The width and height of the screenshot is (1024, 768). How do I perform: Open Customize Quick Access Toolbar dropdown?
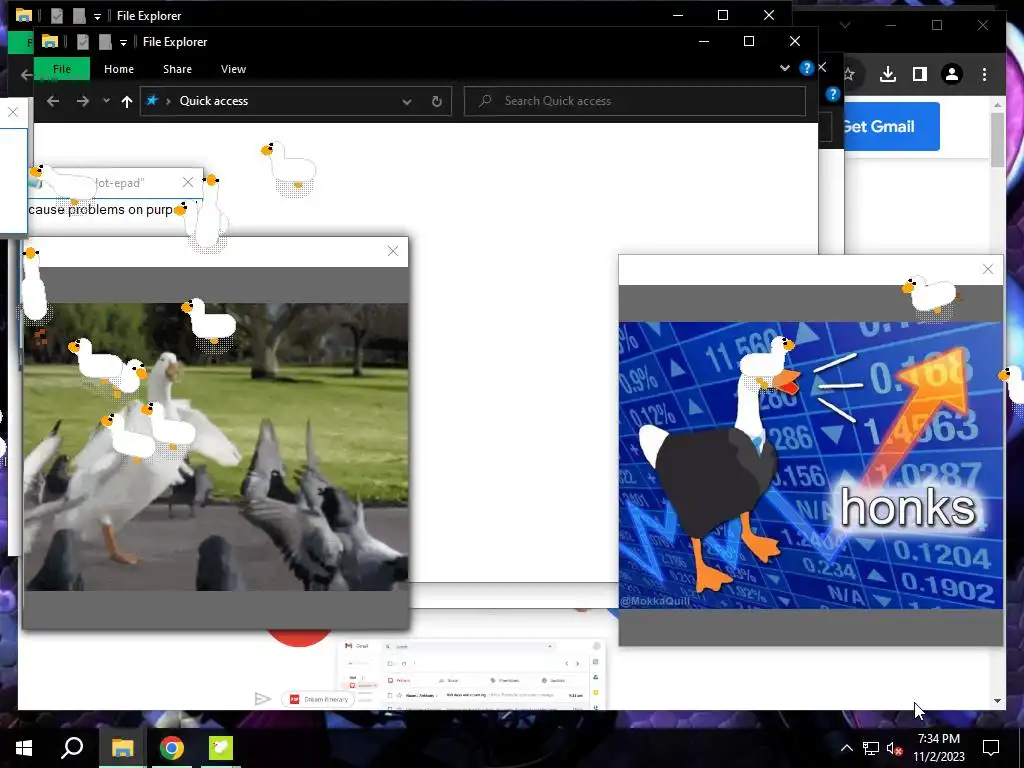pos(123,42)
